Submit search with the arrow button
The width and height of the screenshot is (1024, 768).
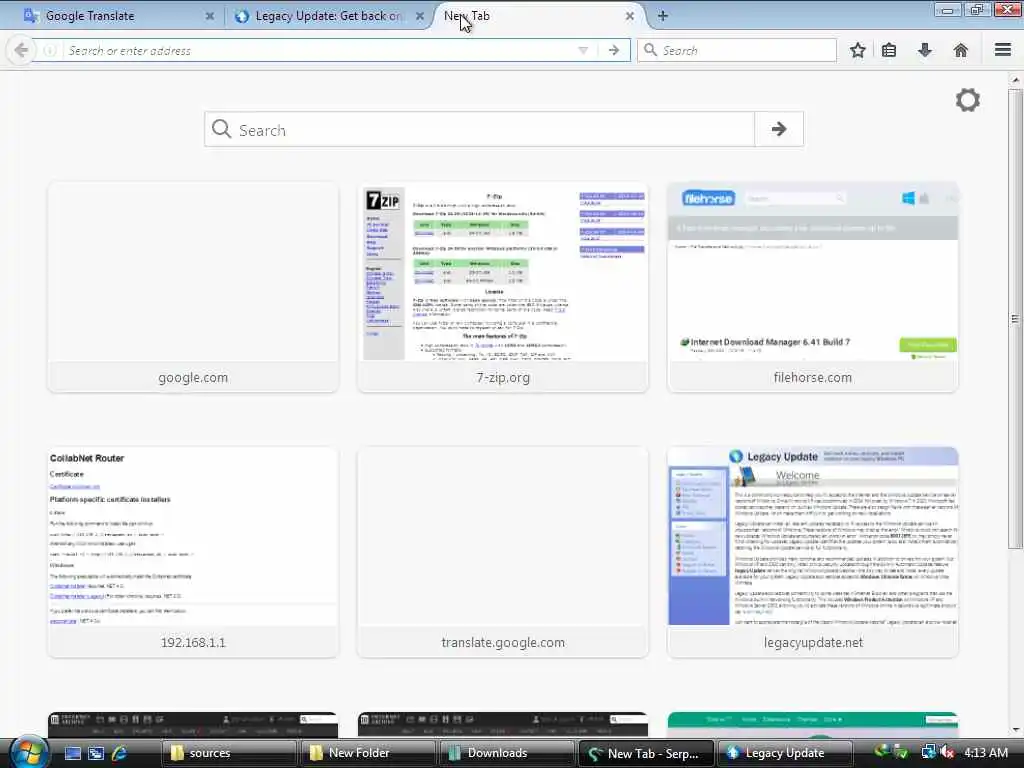778,129
